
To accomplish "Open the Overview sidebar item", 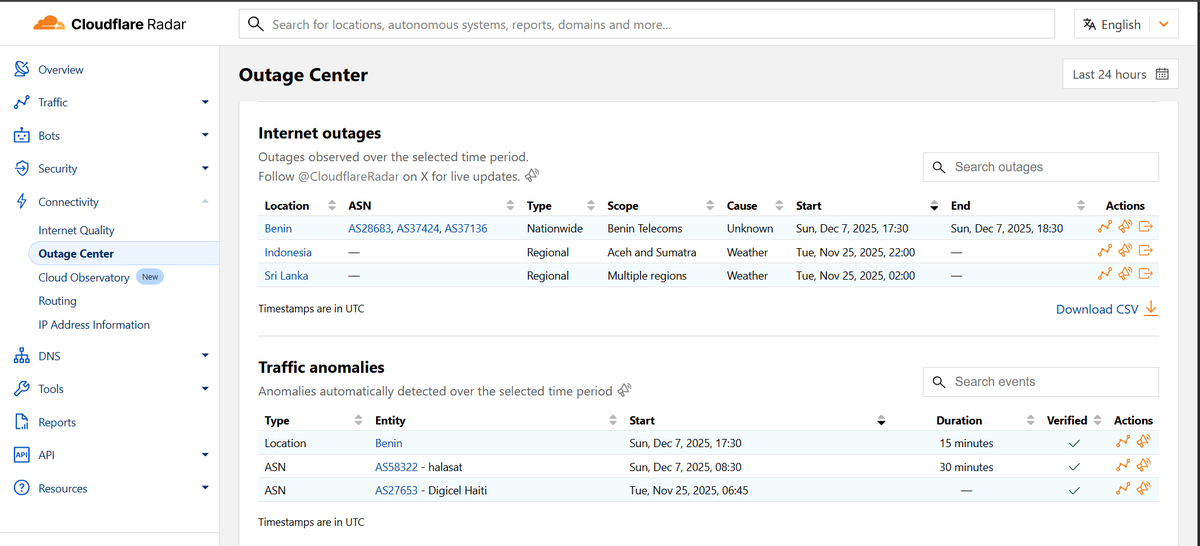I will point(61,70).
